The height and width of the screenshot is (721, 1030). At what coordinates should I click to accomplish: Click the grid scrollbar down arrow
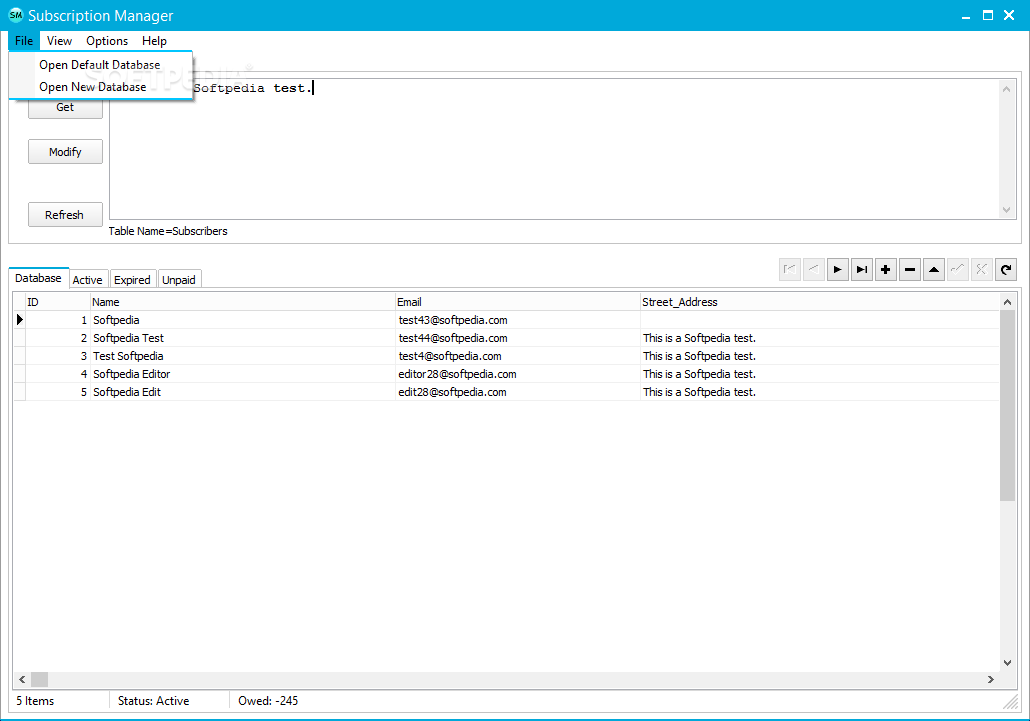point(1007,663)
